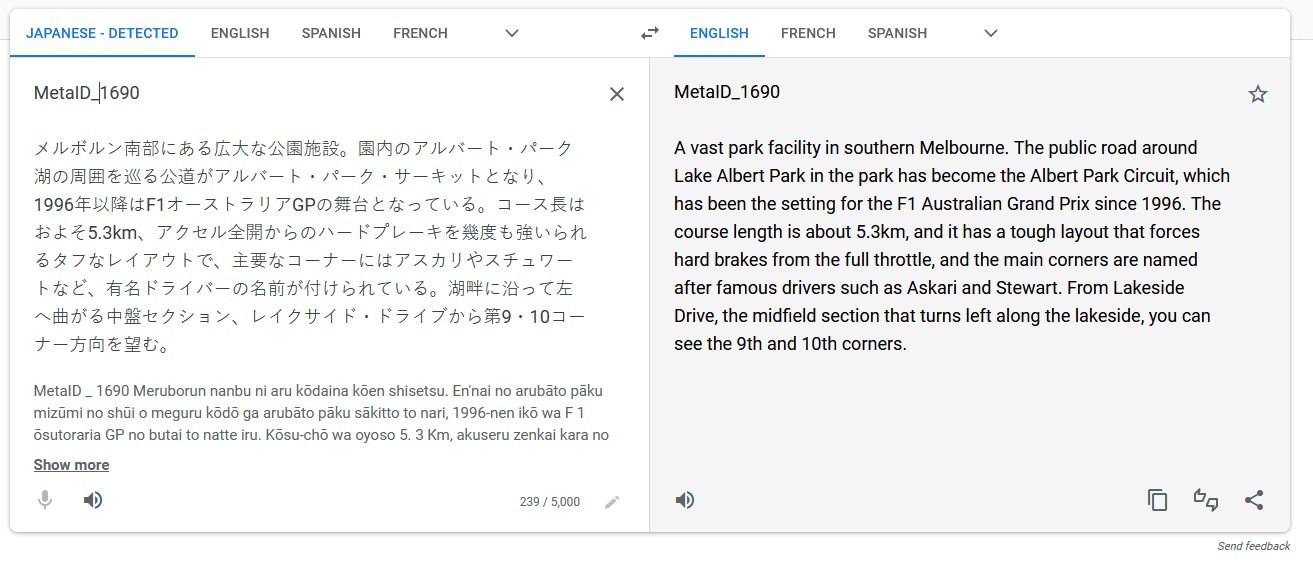Image resolution: width=1313 pixels, height=563 pixels.
Task: Copy the translated text
Action: pyautogui.click(x=1158, y=500)
